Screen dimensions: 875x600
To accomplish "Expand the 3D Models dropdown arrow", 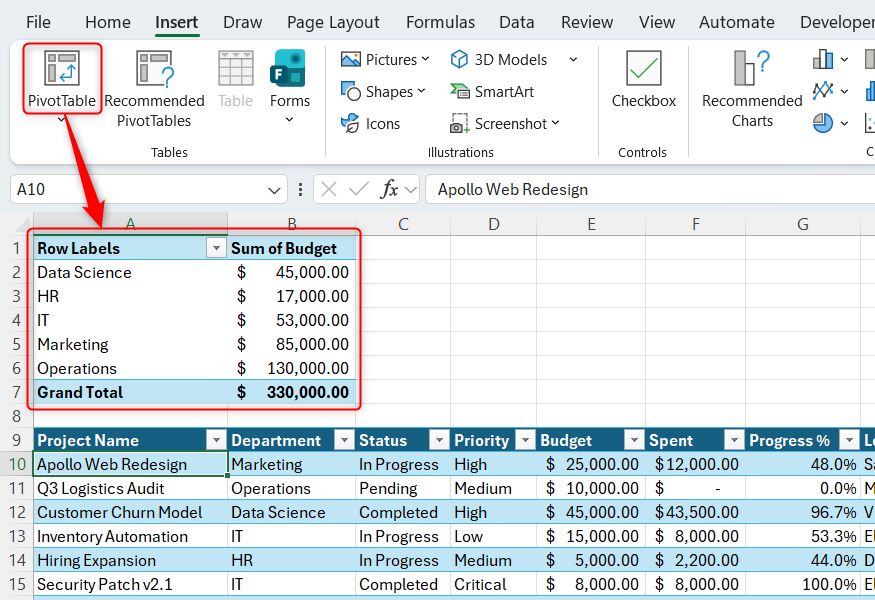I will pos(573,59).
